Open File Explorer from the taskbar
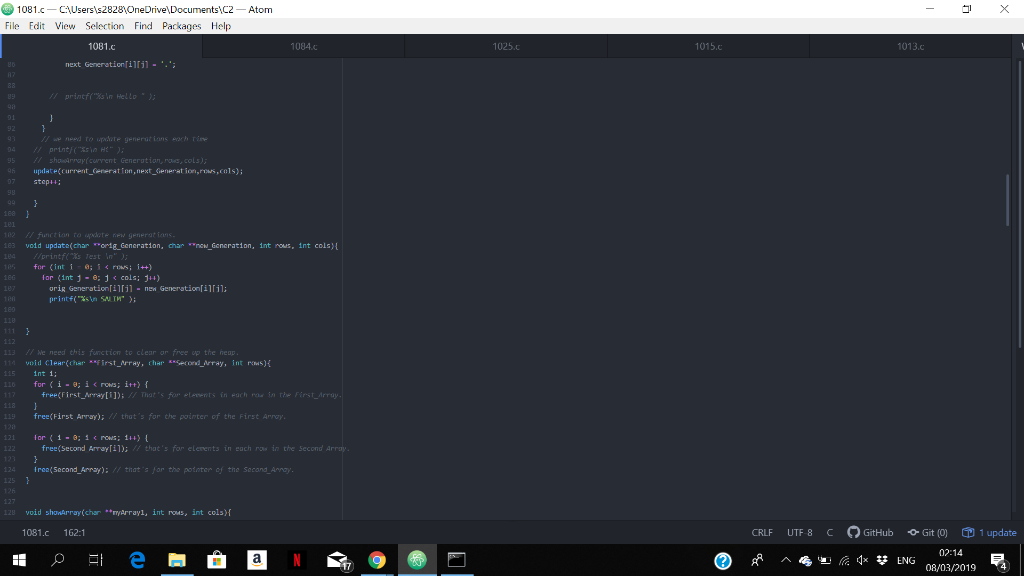1024x576 pixels. click(x=176, y=560)
